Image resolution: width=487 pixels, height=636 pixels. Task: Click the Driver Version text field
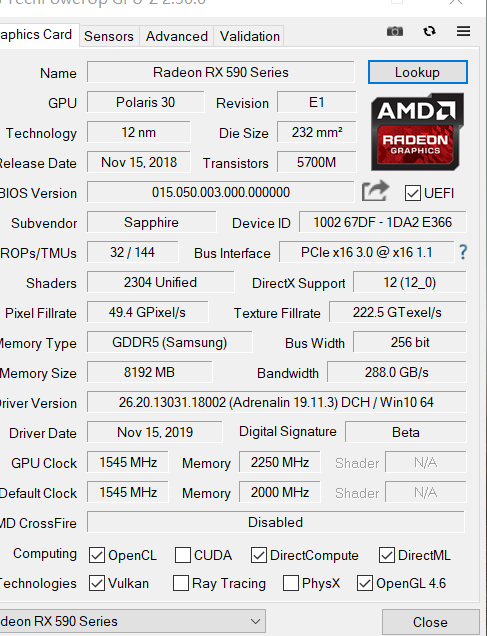[x=277, y=402]
